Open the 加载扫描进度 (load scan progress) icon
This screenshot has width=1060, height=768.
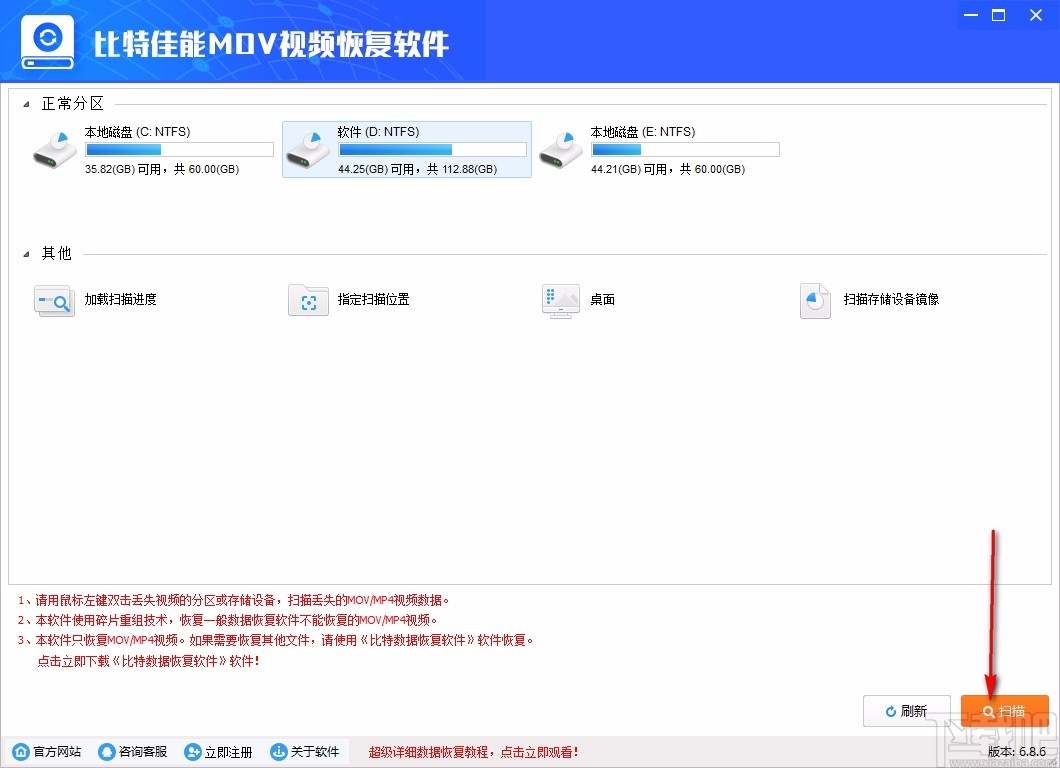click(53, 300)
